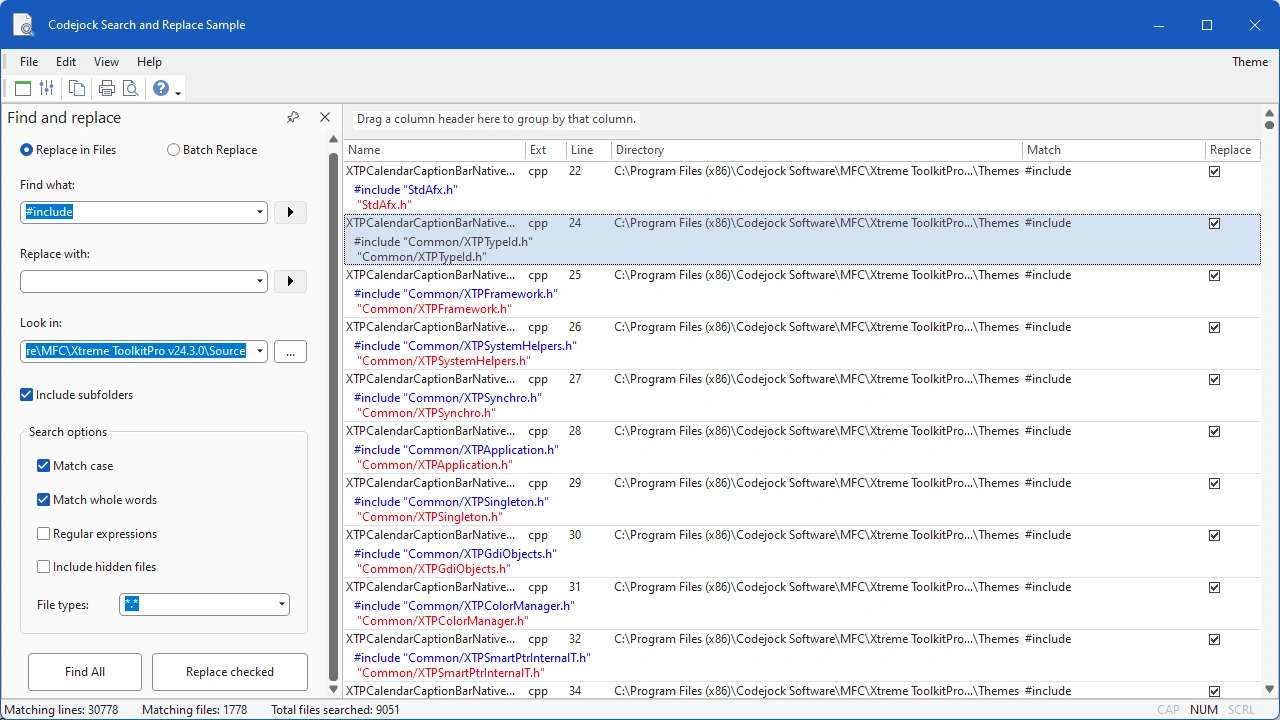Click the Help question mark icon

(x=161, y=88)
